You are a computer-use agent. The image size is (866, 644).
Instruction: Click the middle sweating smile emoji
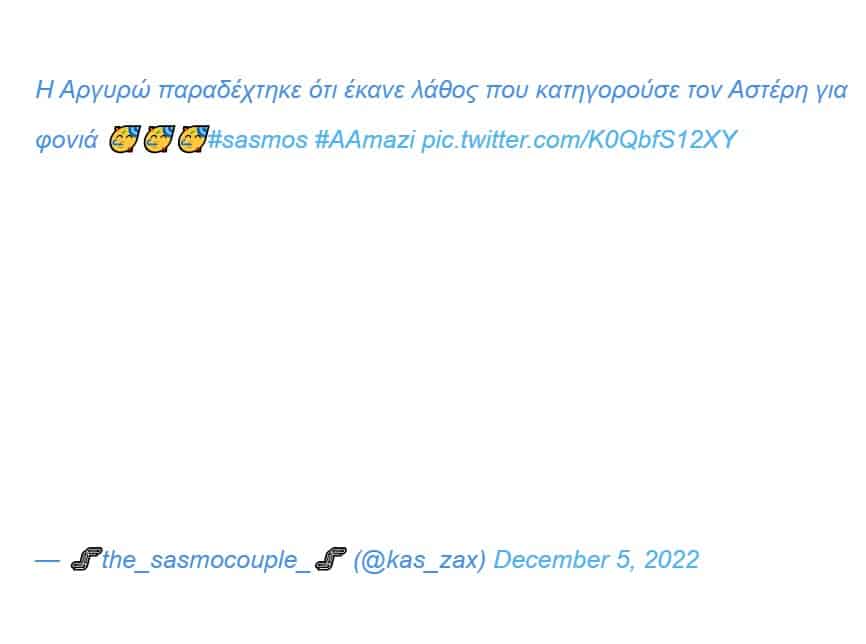[159, 139]
